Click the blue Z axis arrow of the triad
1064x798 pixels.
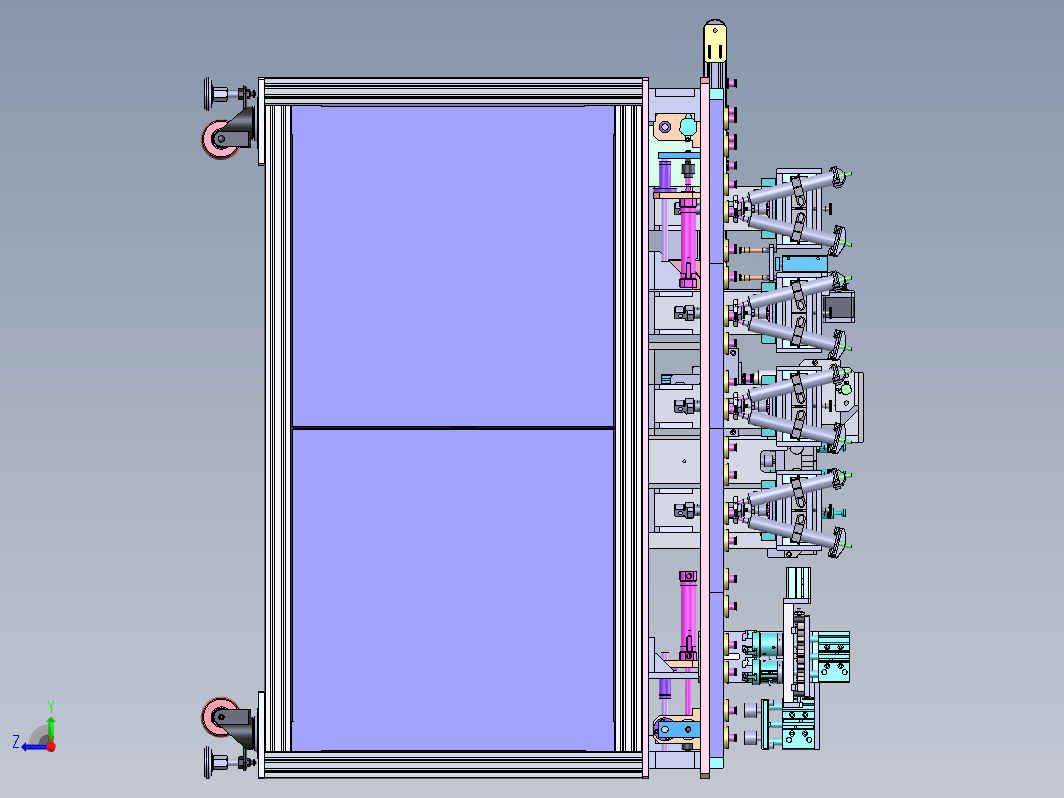(33, 747)
